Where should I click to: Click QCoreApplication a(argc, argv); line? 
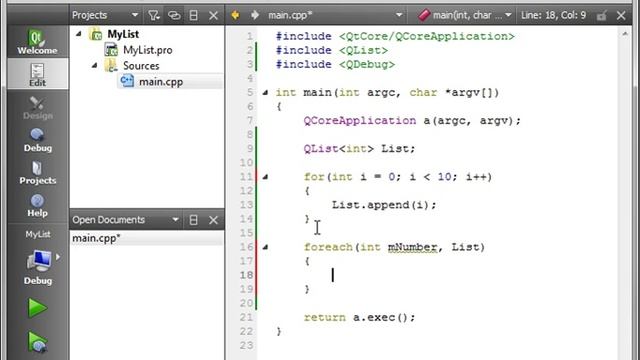[412, 121]
